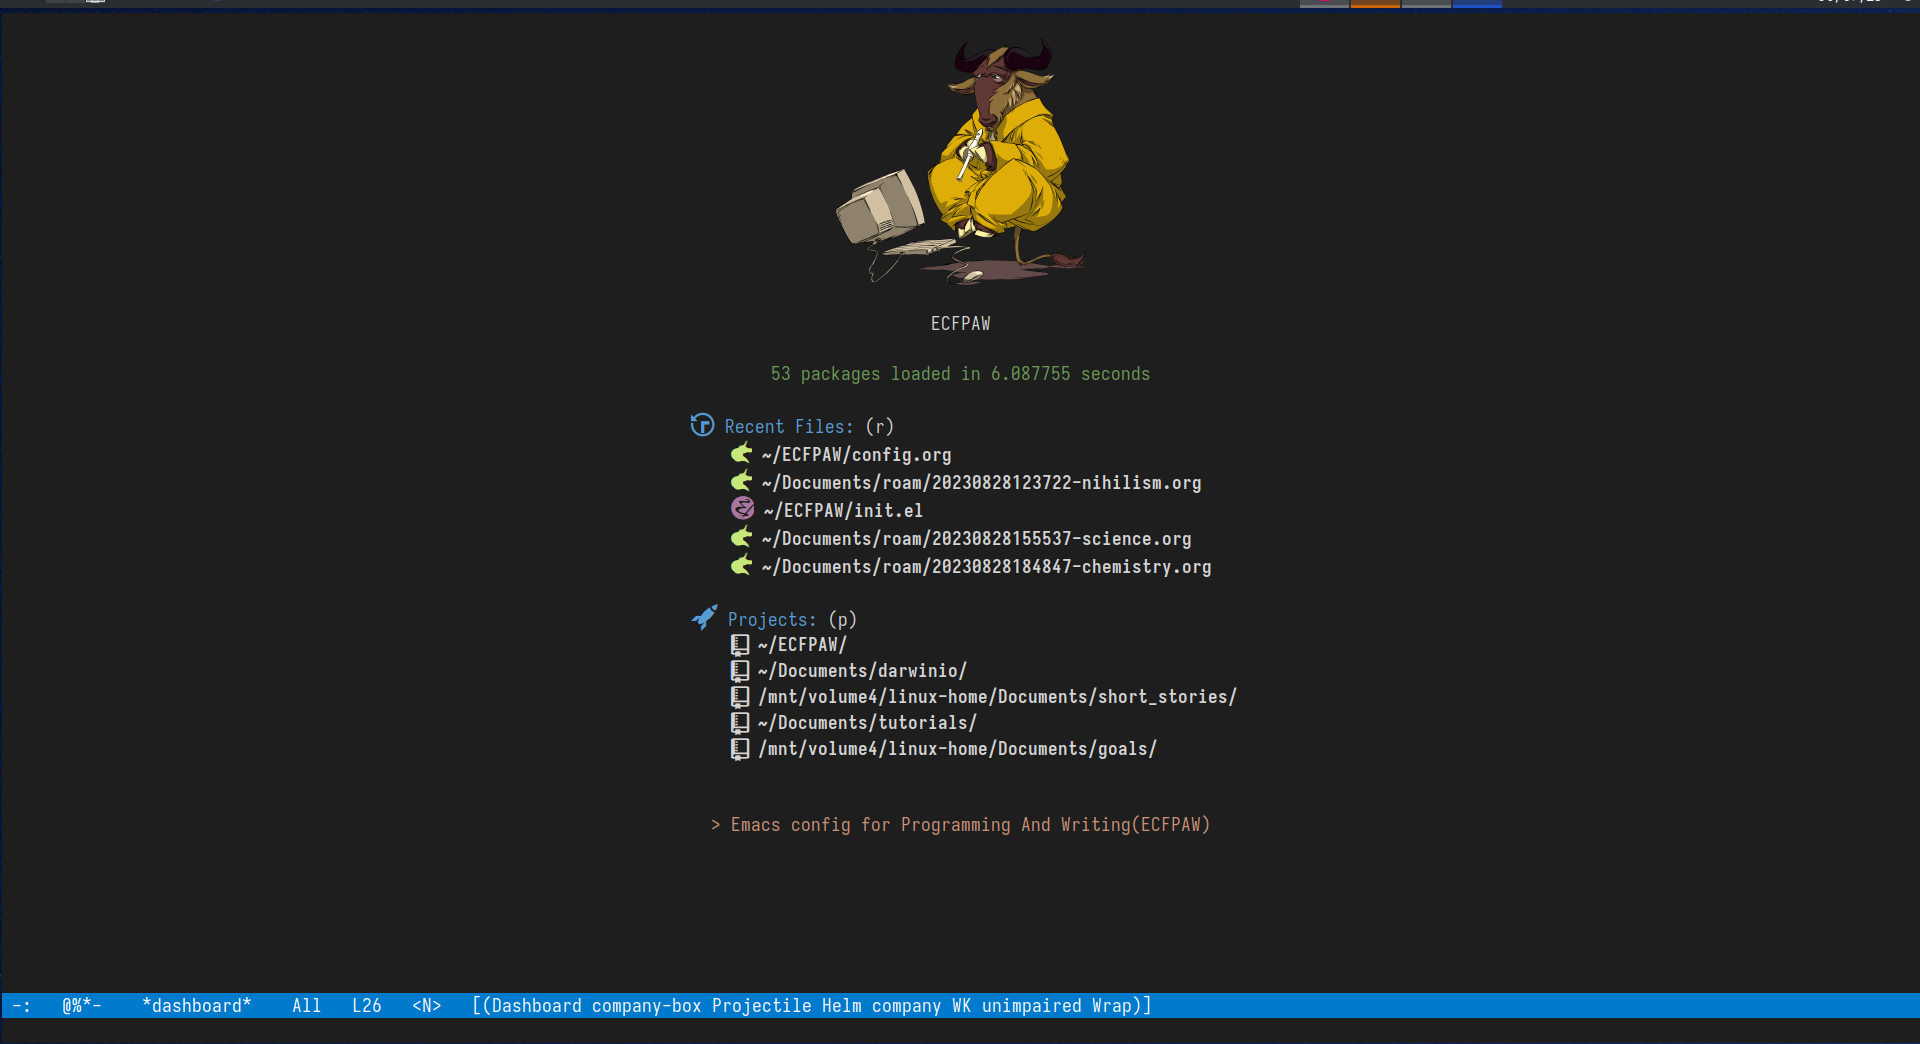Viewport: 1920px width, 1044px height.
Task: Click the book icon beside ~/Documents/darwinio/
Action: [739, 671]
